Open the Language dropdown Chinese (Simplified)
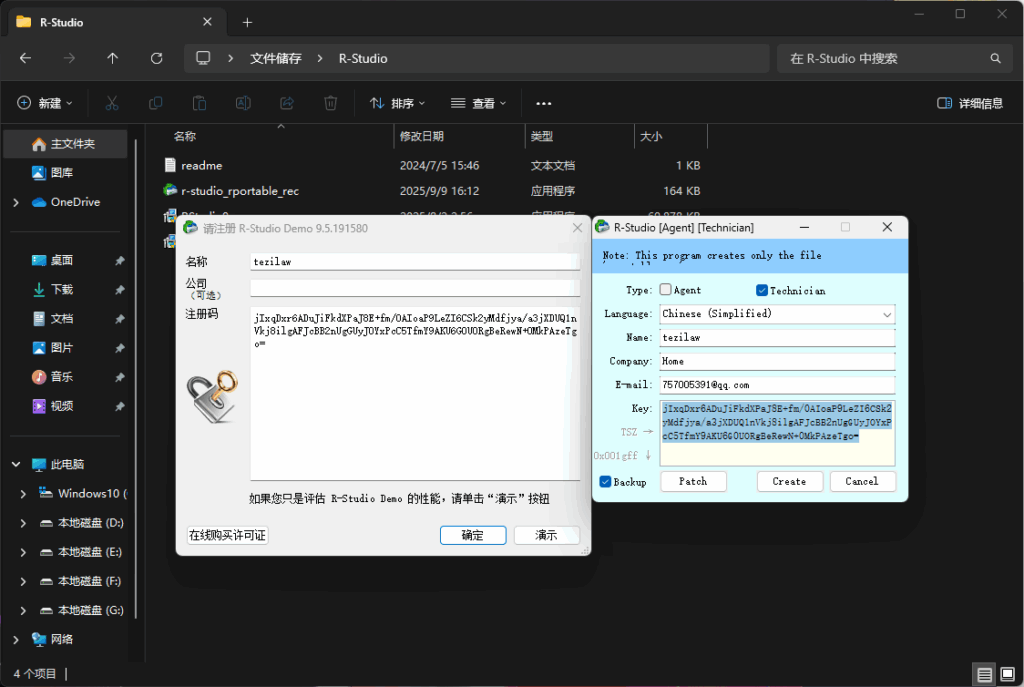The height and width of the screenshot is (687, 1024). [777, 313]
